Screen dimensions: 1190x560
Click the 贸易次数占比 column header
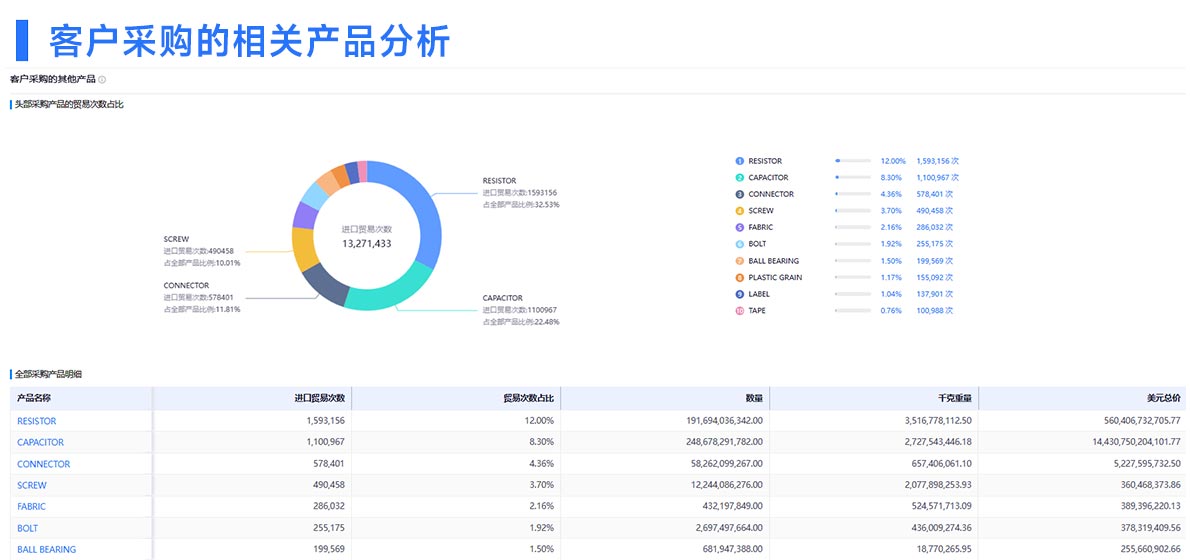(x=528, y=398)
